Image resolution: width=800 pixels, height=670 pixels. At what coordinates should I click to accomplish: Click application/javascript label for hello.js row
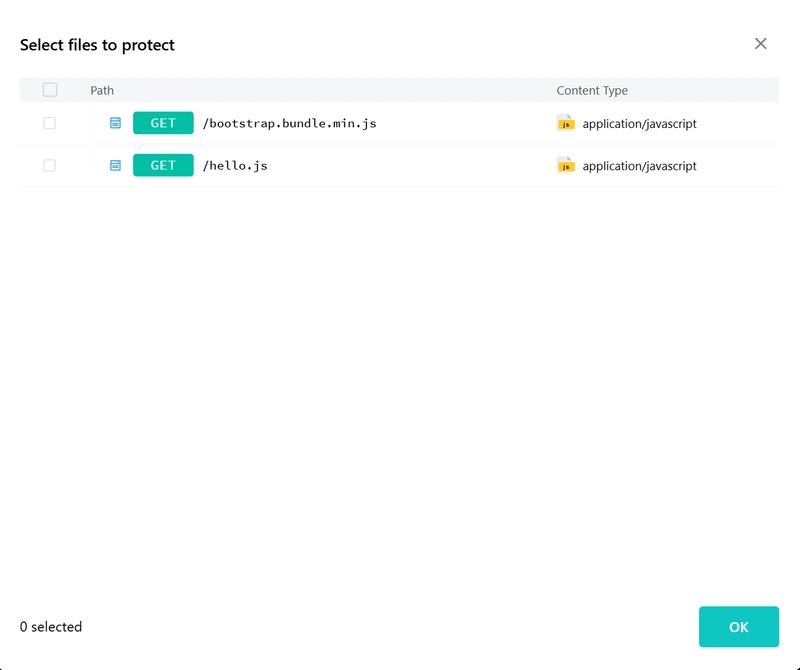click(639, 166)
